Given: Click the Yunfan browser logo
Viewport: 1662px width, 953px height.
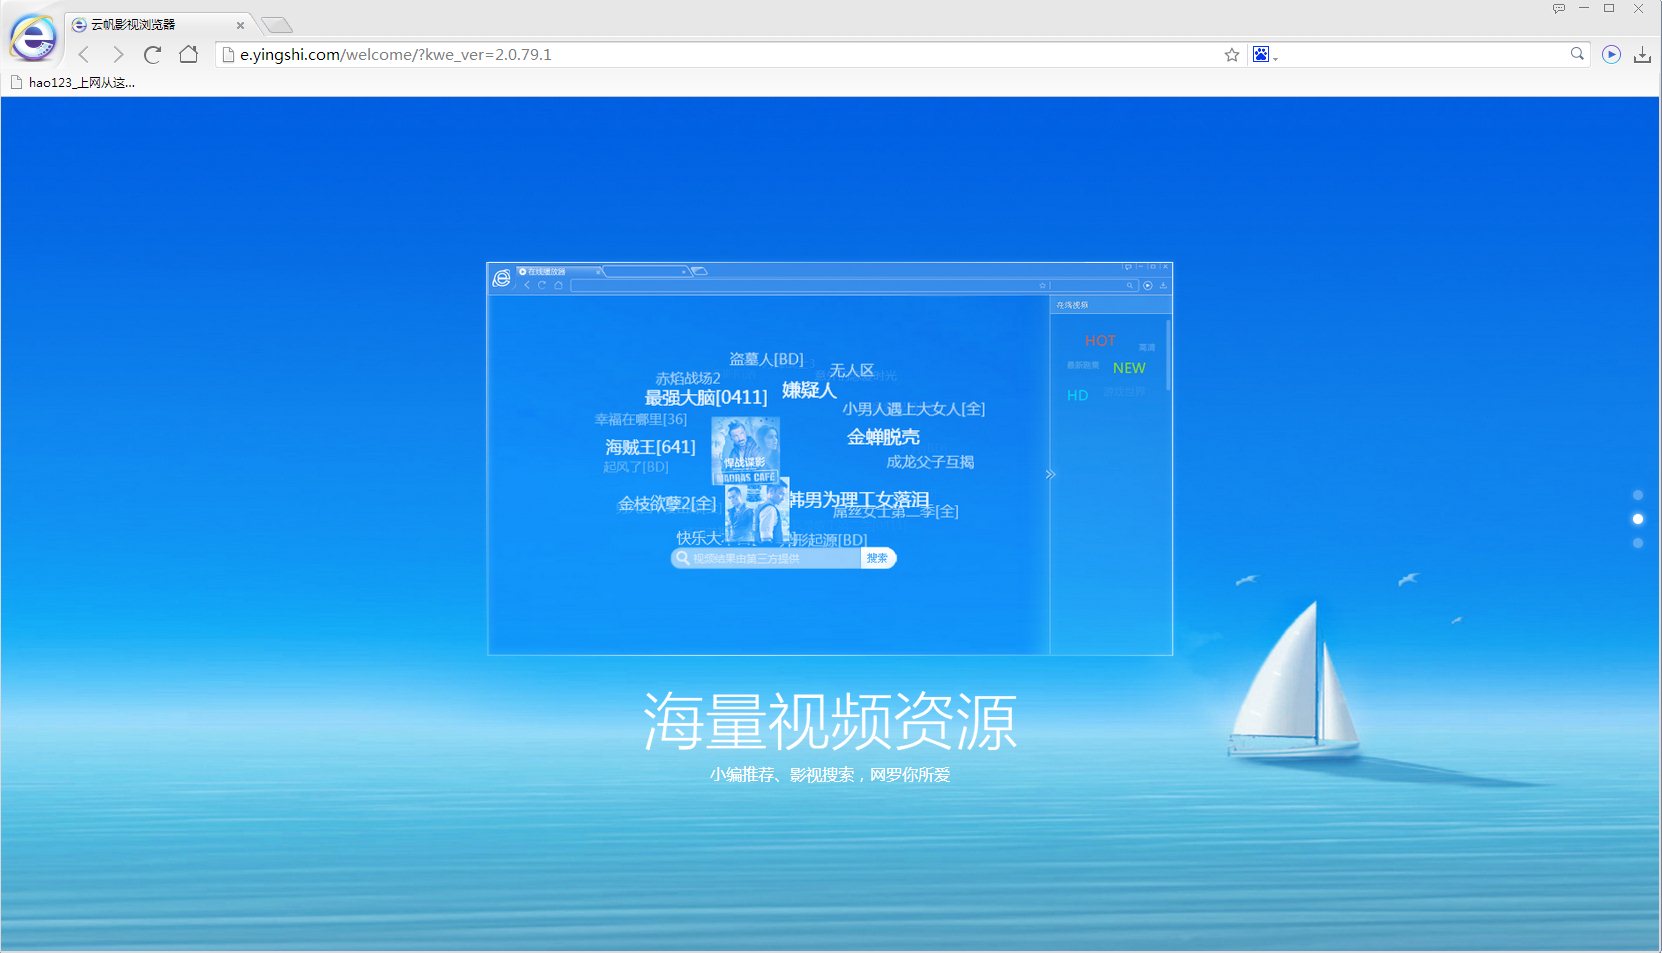Looking at the screenshot, I should pyautogui.click(x=33, y=39).
